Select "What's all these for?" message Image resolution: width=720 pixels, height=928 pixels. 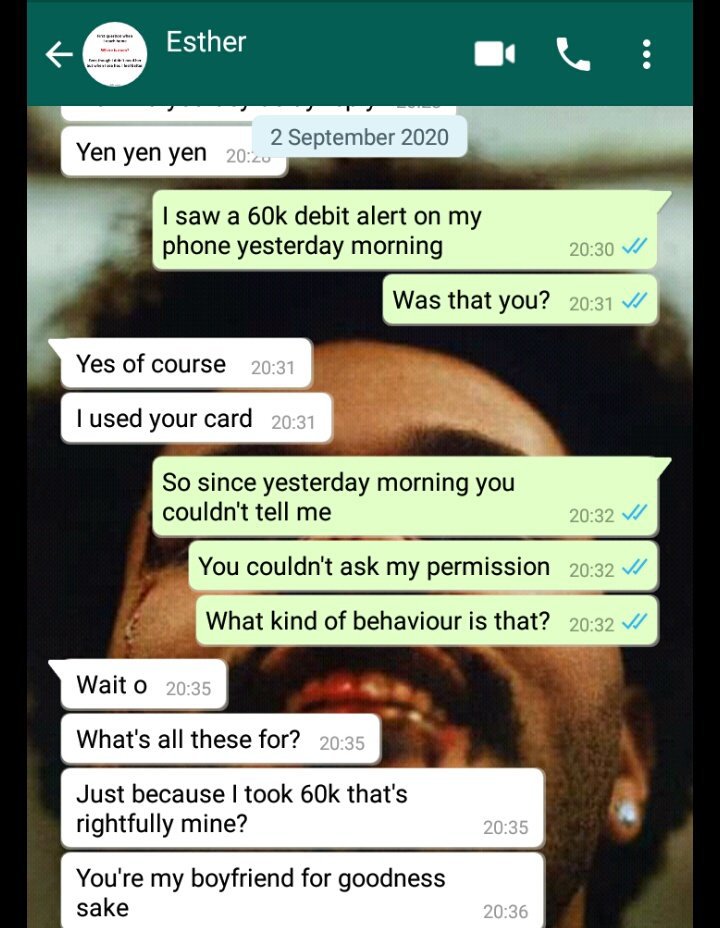221,739
